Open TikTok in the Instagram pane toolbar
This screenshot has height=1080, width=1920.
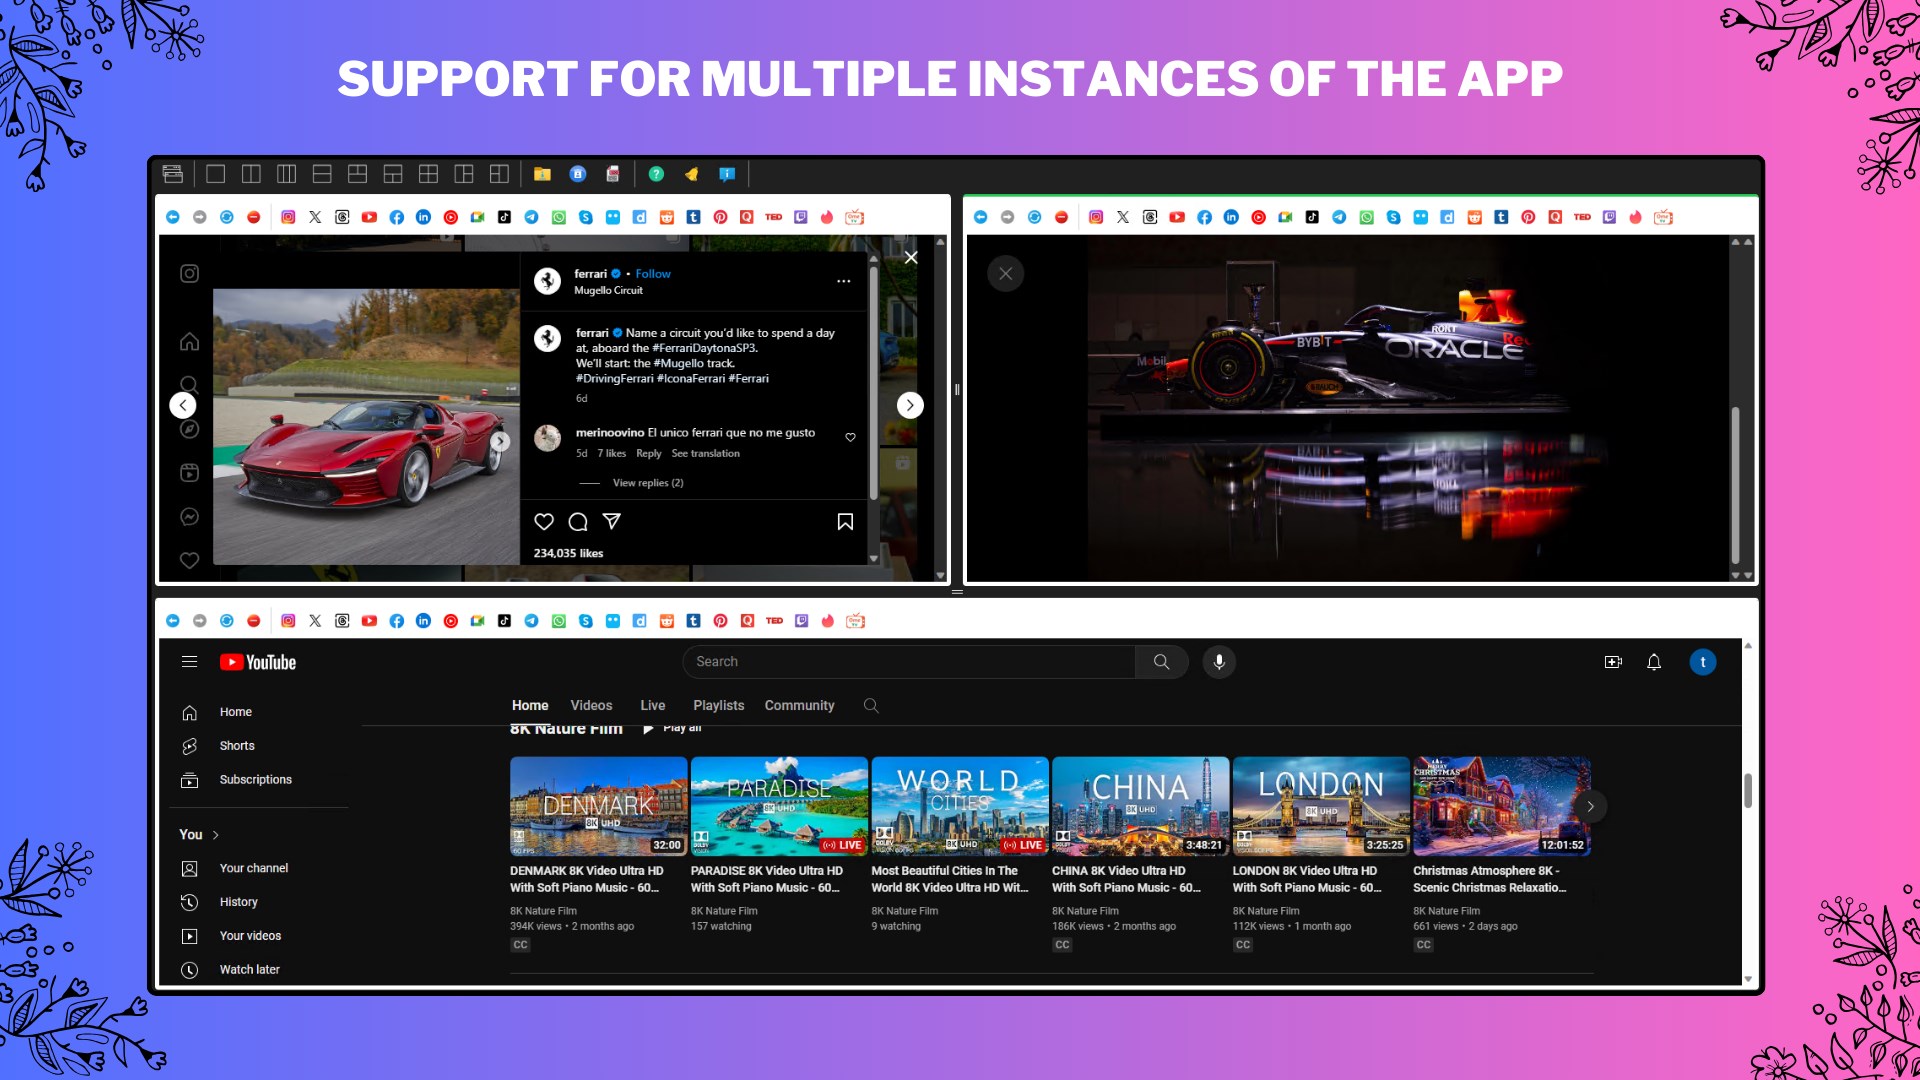coord(504,217)
